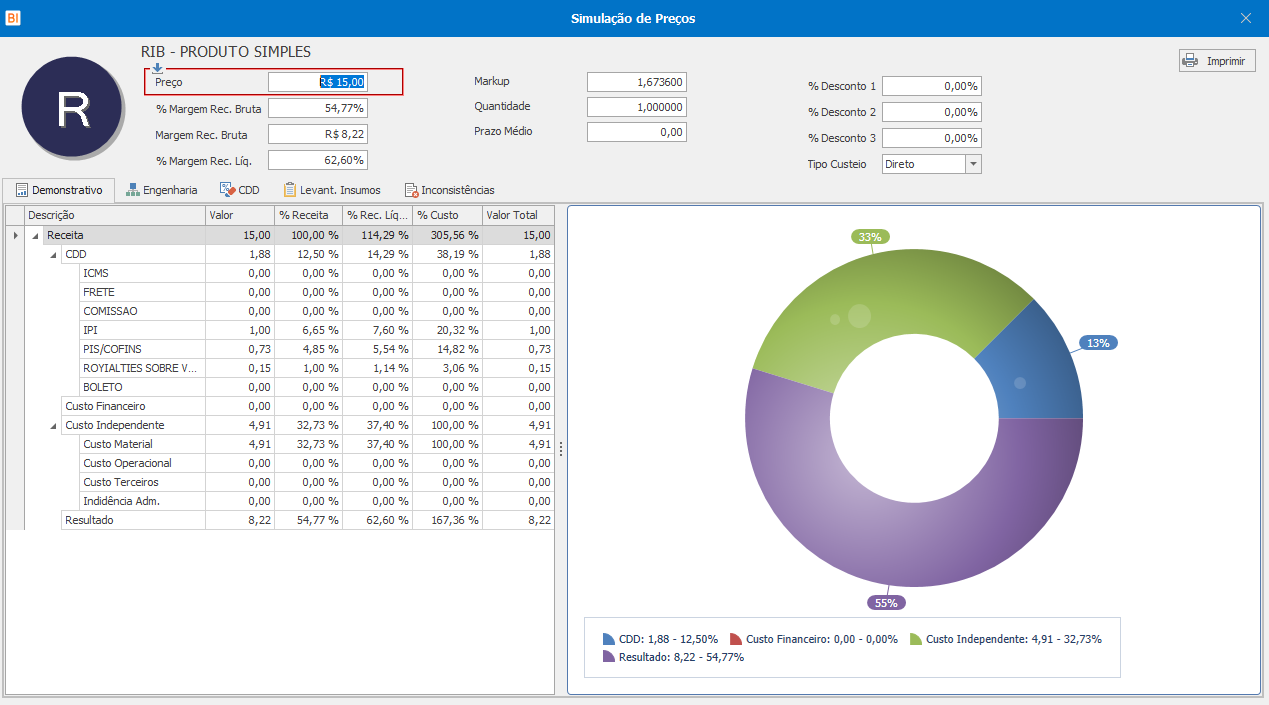Click the Demonstrativo tab icon

[x=21, y=190]
